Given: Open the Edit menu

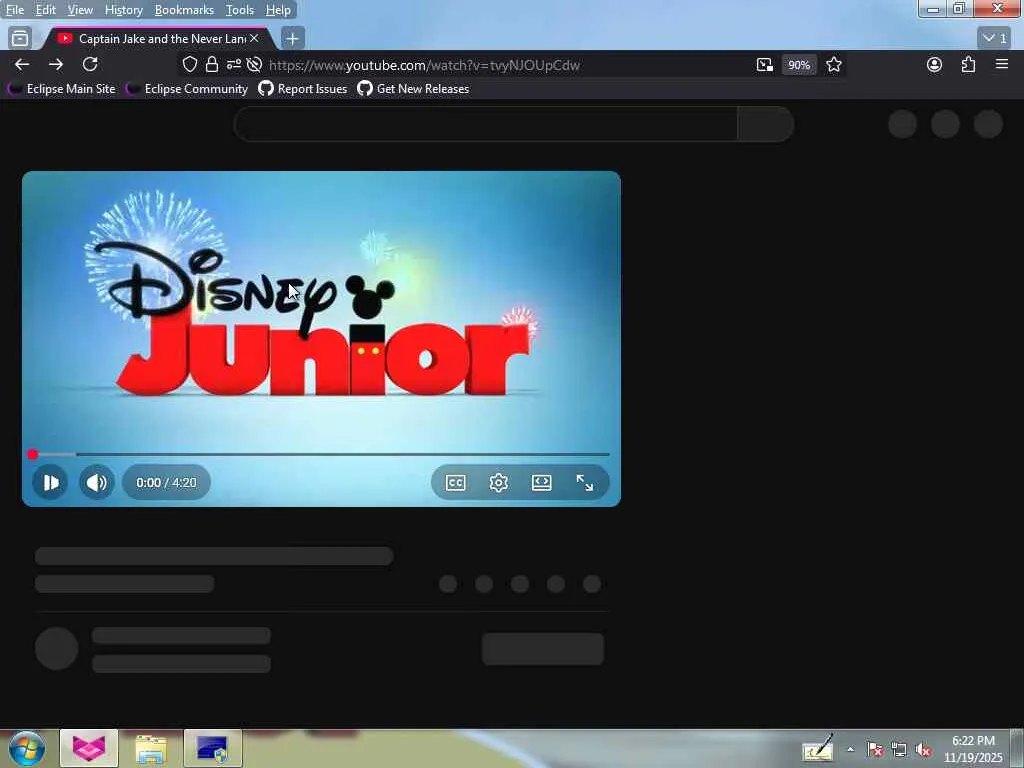Looking at the screenshot, I should point(45,10).
